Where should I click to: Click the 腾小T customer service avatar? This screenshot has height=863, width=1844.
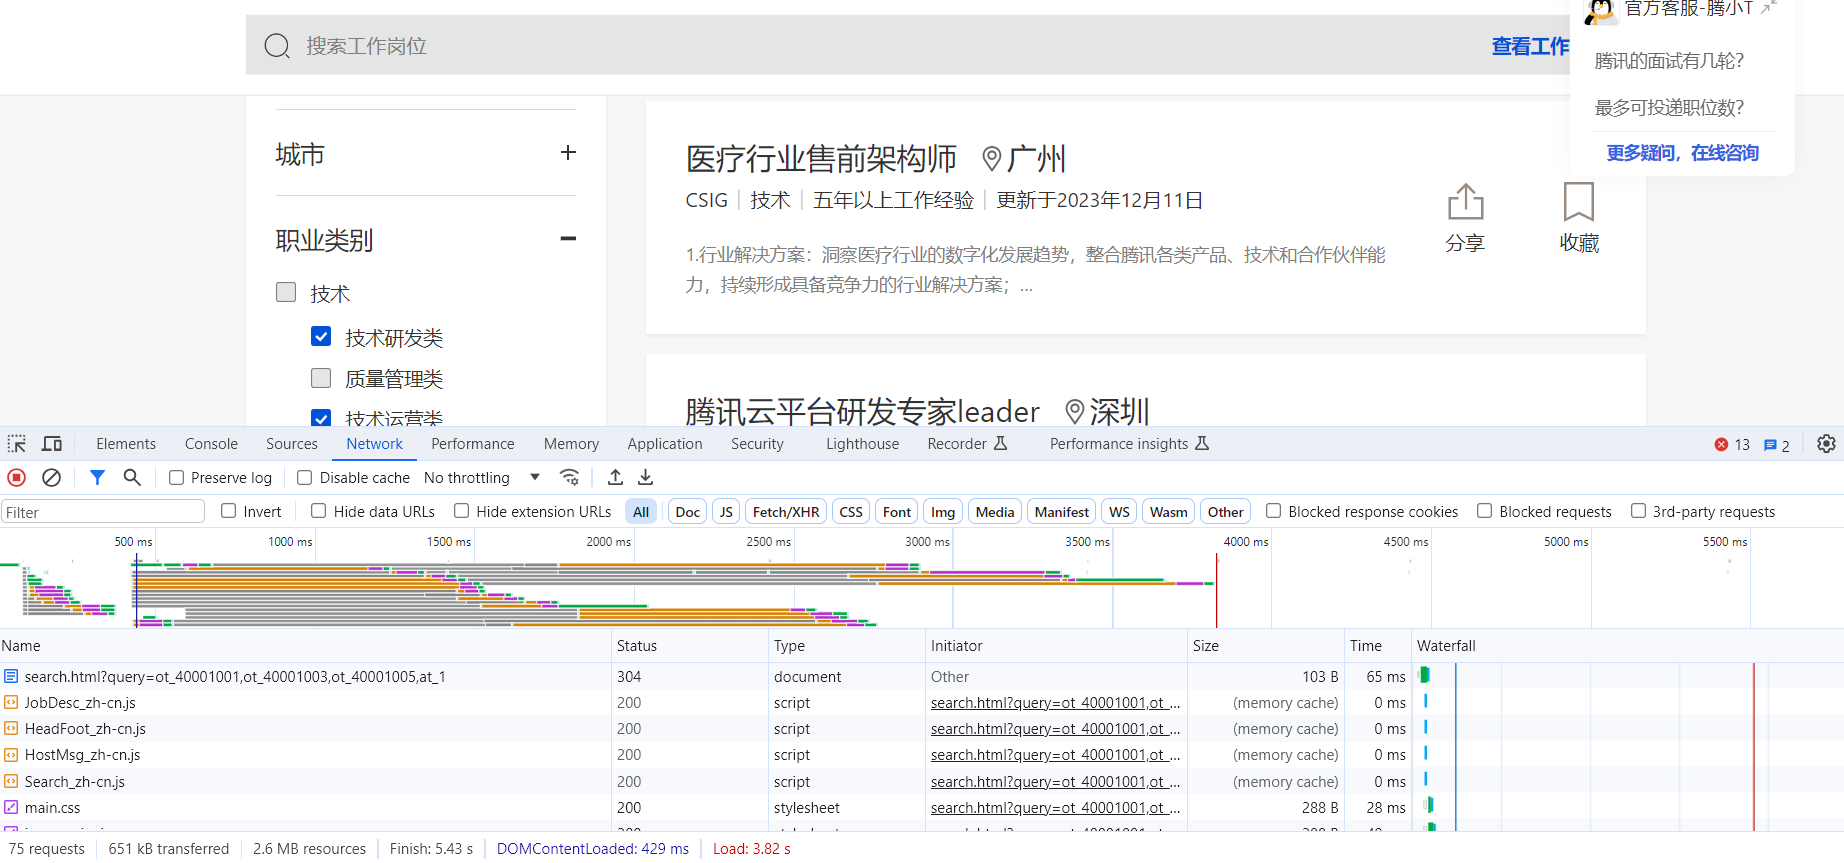(1601, 10)
